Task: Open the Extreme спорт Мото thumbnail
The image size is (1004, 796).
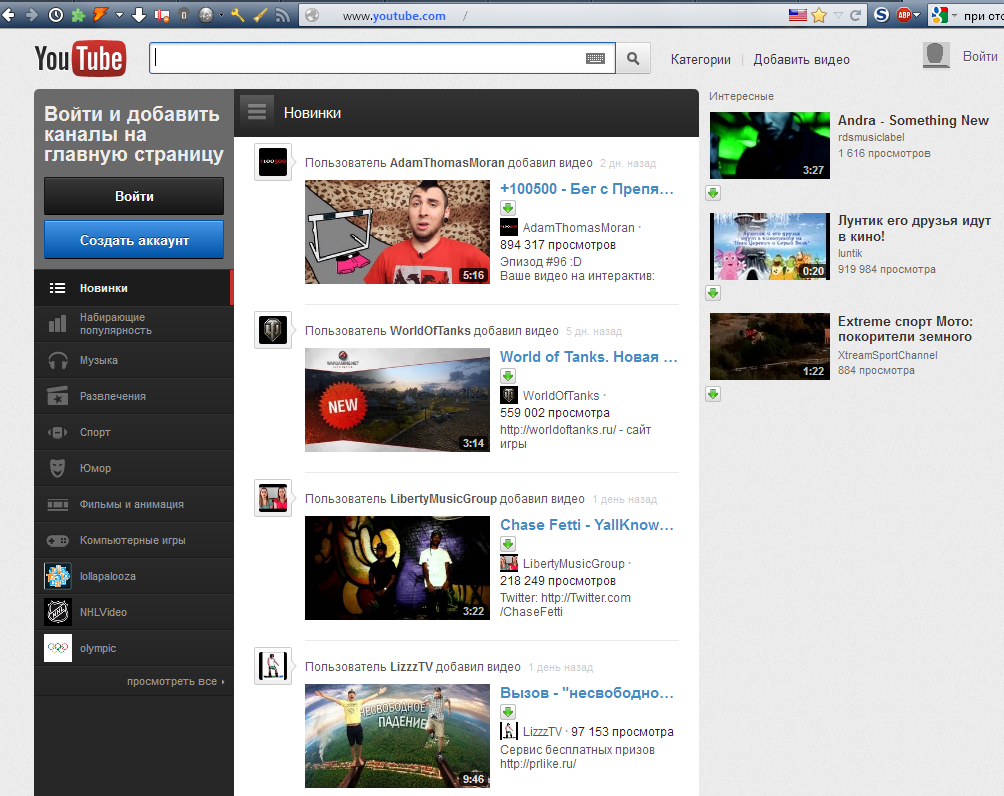Action: coord(770,346)
